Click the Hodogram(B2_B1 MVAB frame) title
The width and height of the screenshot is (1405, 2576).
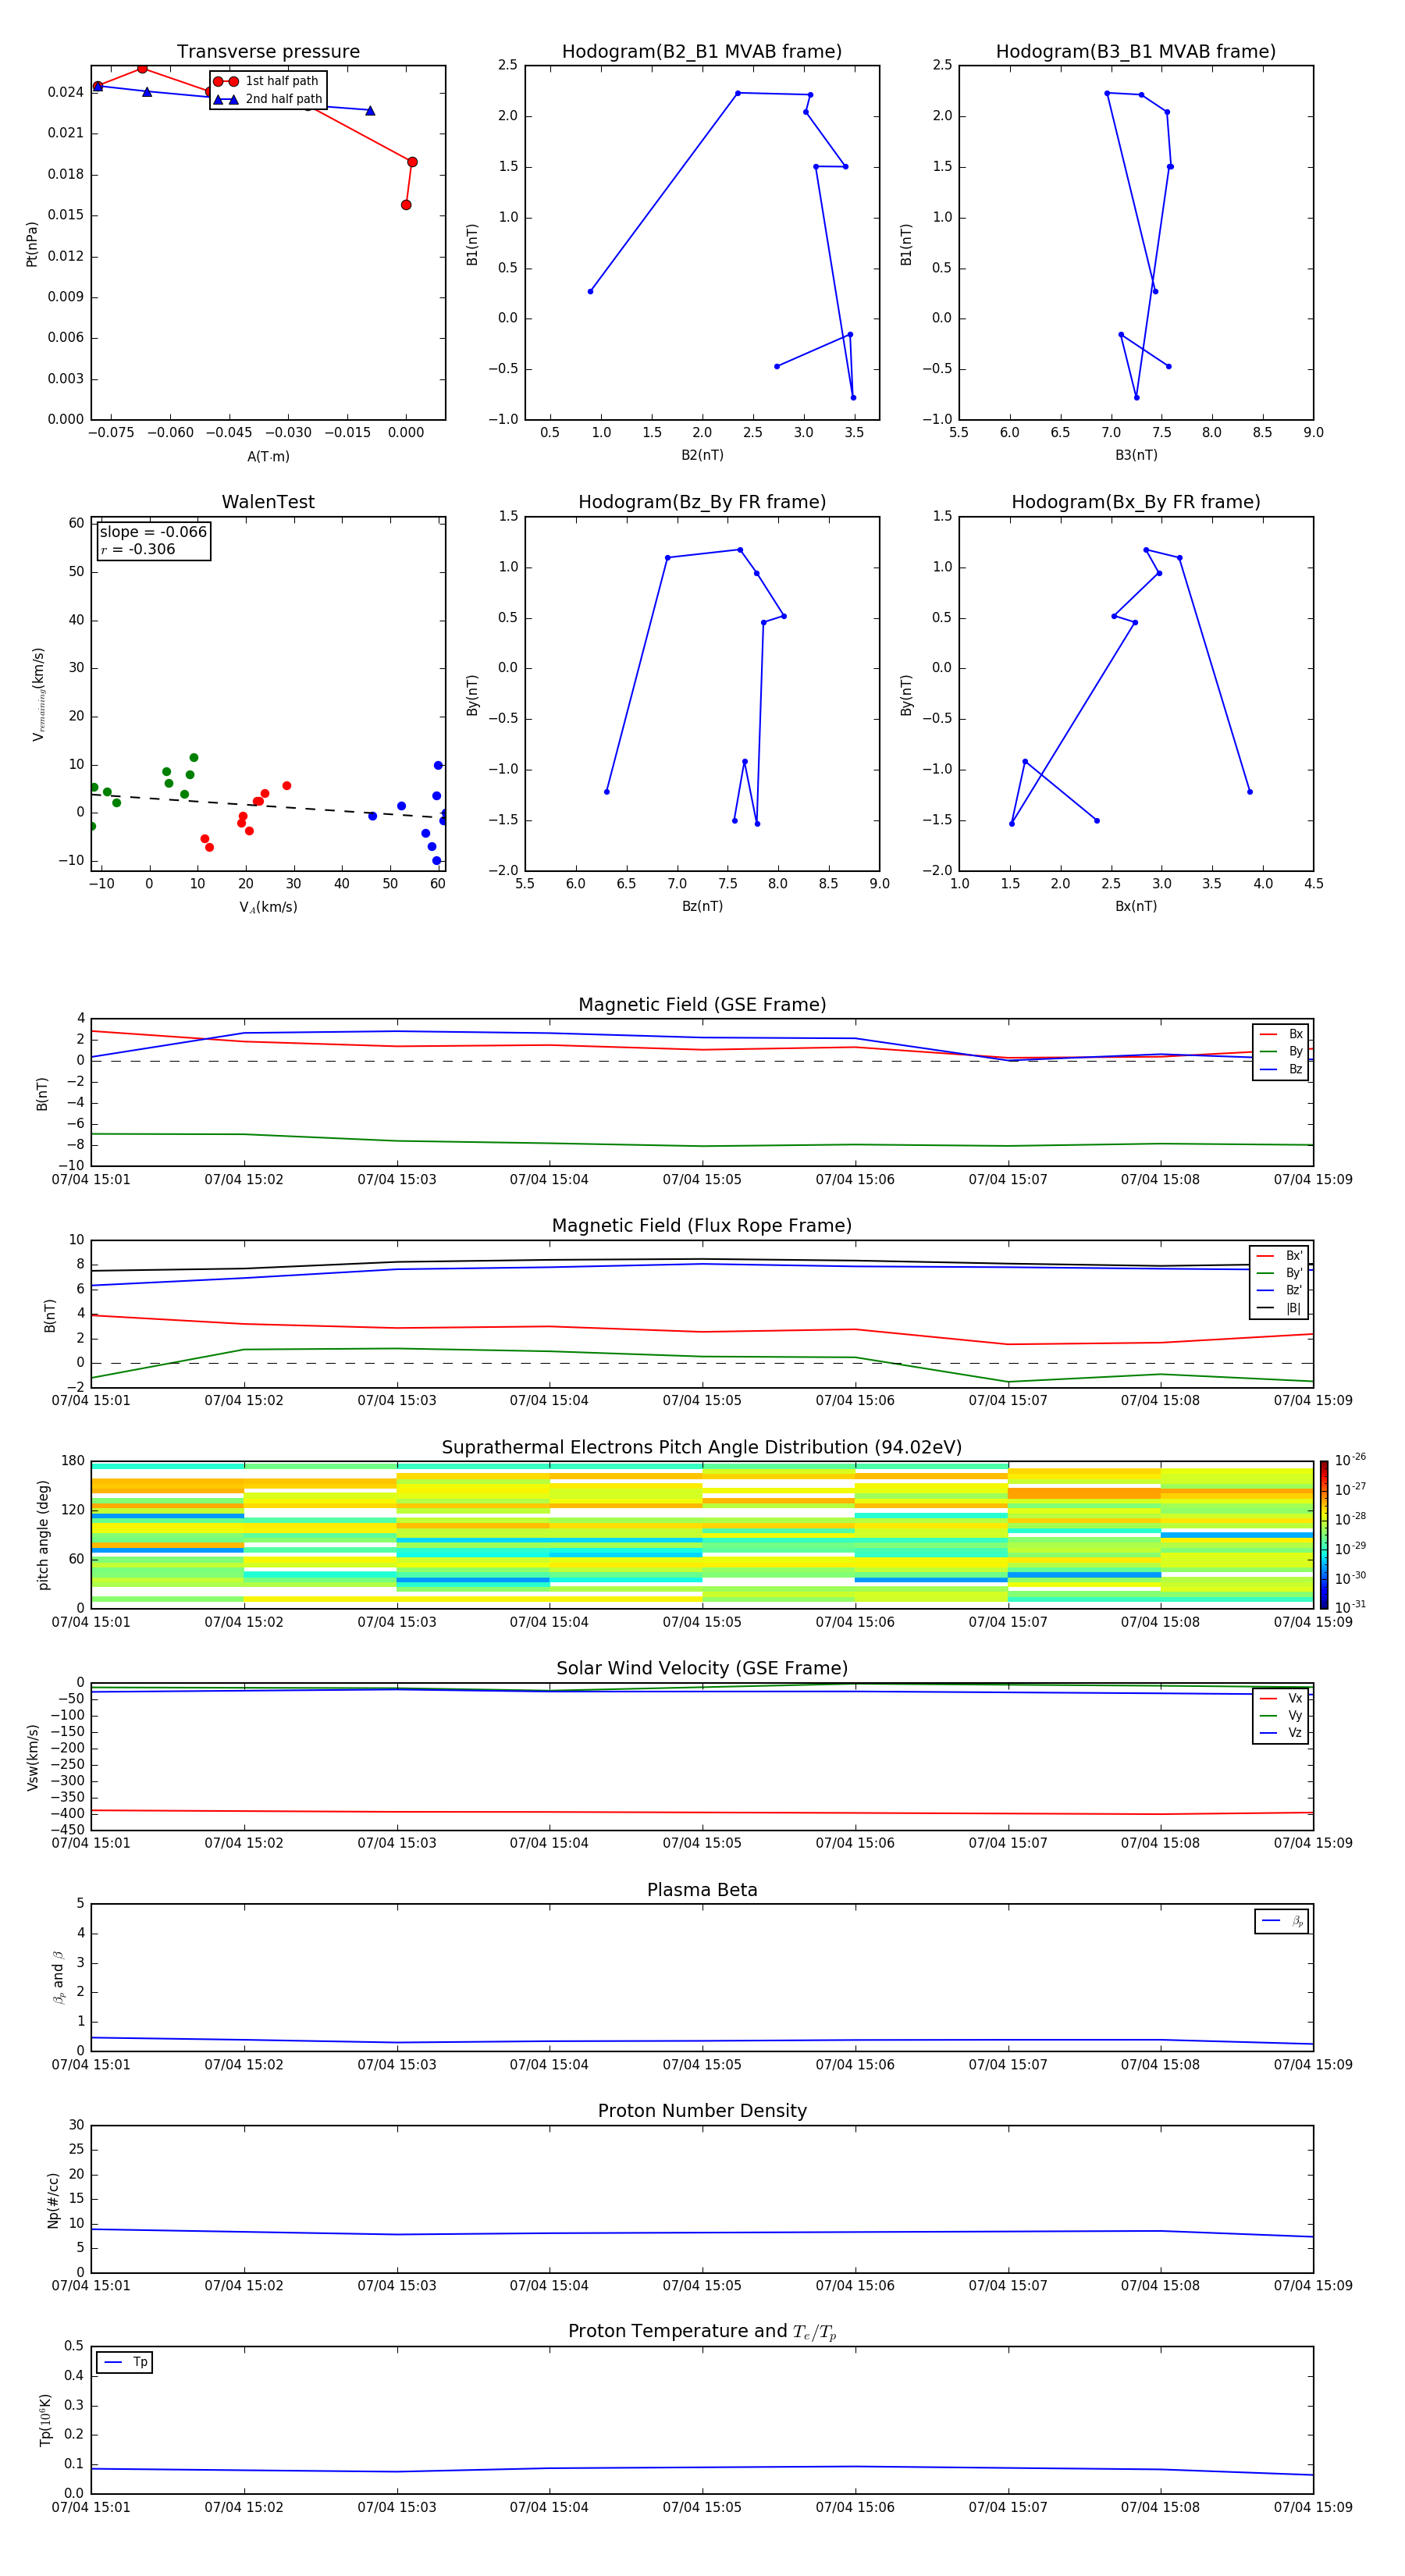pyautogui.click(x=702, y=52)
